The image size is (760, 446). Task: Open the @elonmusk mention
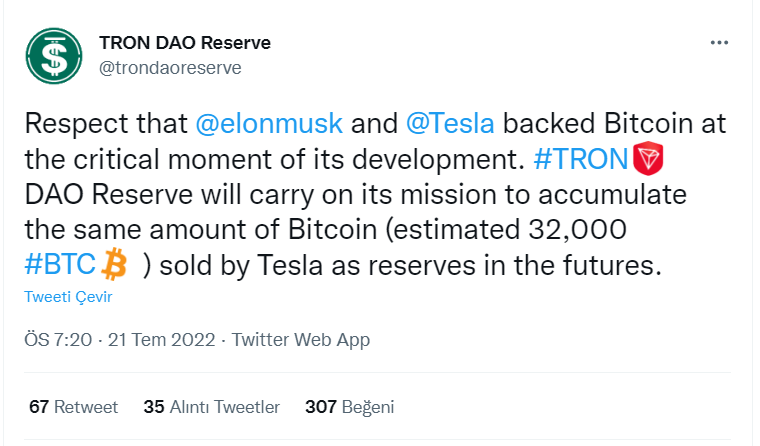[x=269, y=123]
